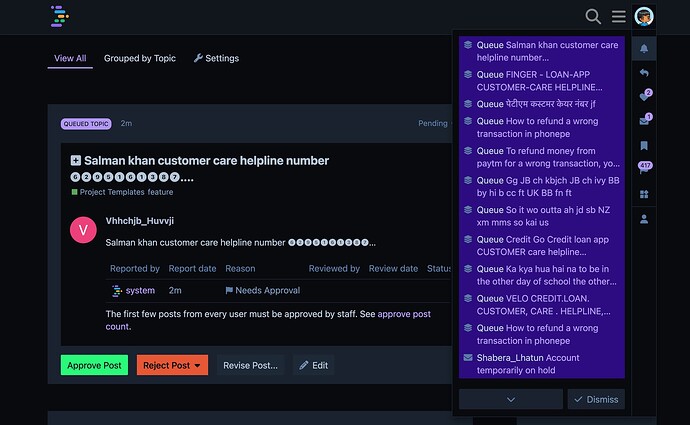This screenshot has height=425, width=690.
Task: Approve the queued post
Action: pyautogui.click(x=94, y=365)
